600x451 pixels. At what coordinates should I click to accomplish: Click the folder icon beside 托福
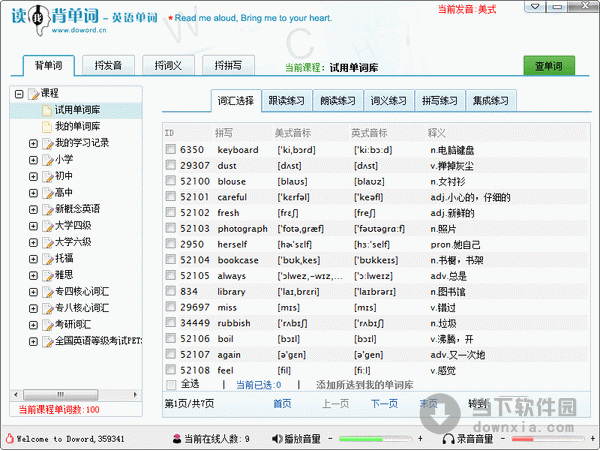point(48,259)
